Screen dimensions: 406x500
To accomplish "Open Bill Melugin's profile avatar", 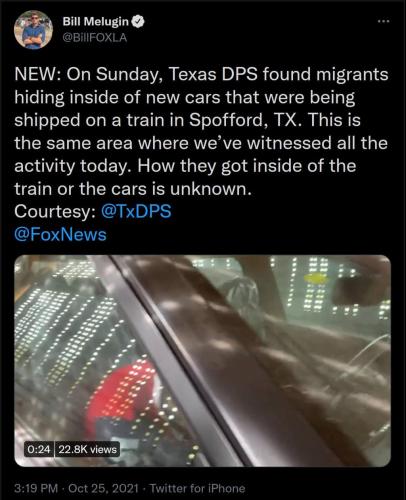I will 33,30.
